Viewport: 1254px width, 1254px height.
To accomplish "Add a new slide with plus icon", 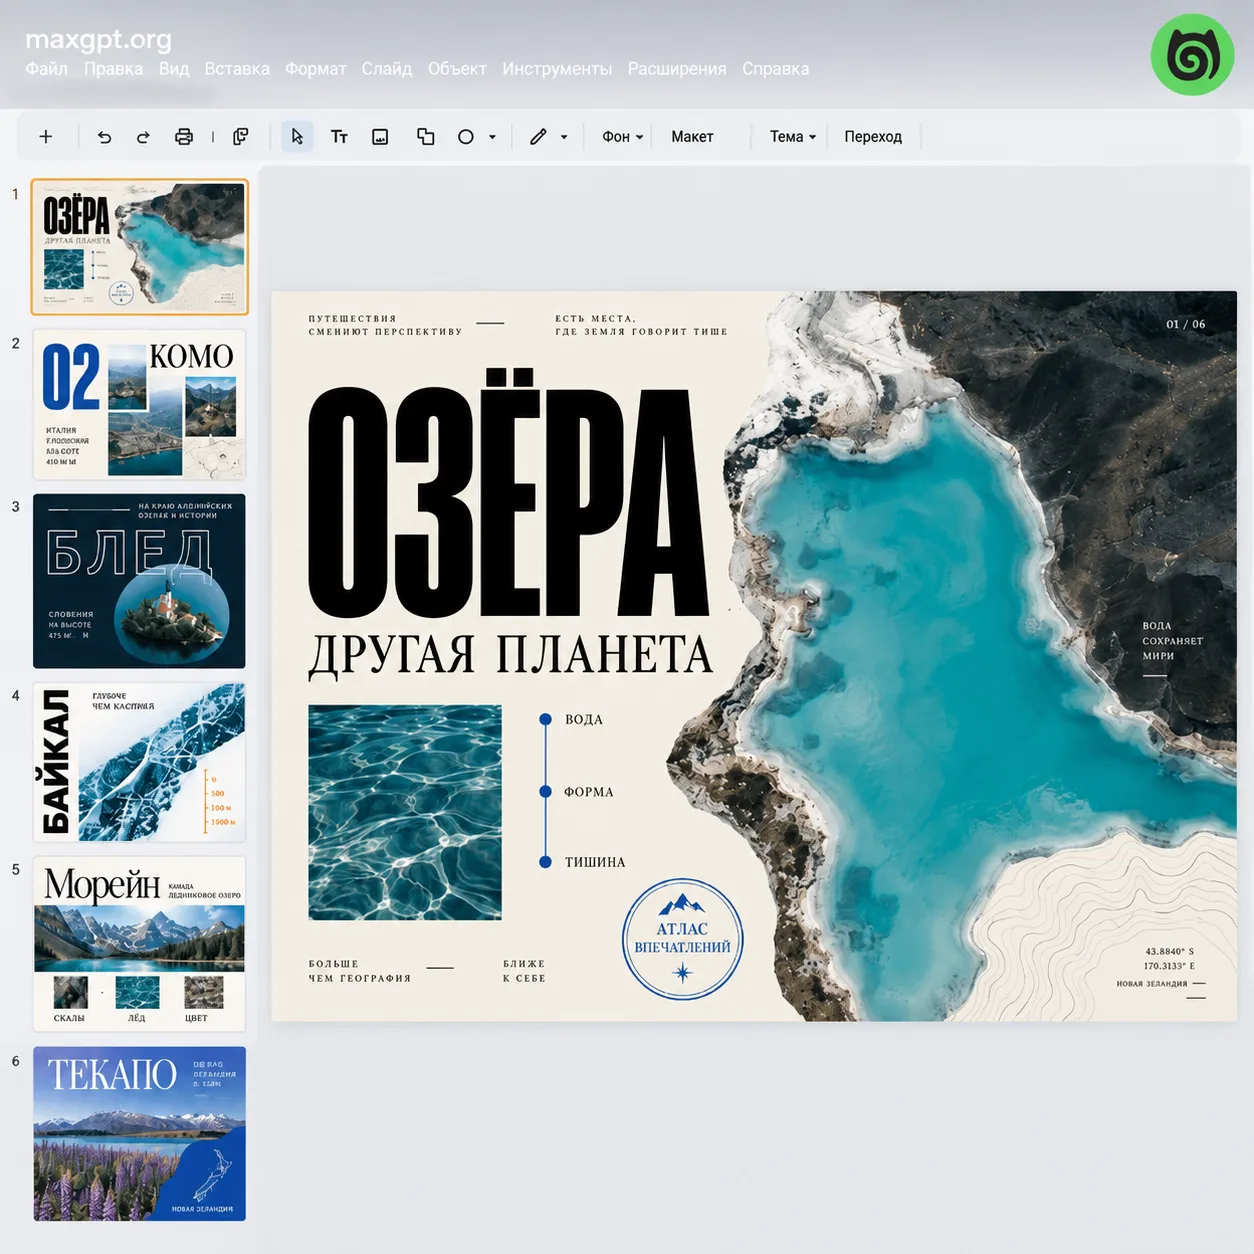I will 46,137.
